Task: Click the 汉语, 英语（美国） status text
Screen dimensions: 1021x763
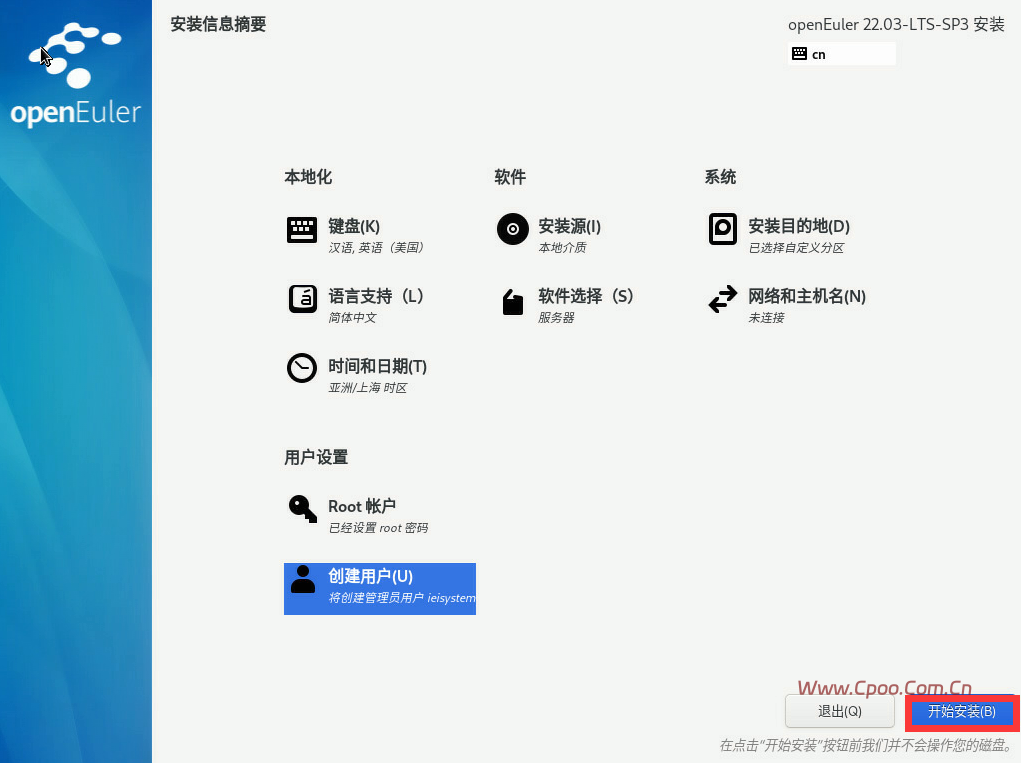Action: [376, 247]
